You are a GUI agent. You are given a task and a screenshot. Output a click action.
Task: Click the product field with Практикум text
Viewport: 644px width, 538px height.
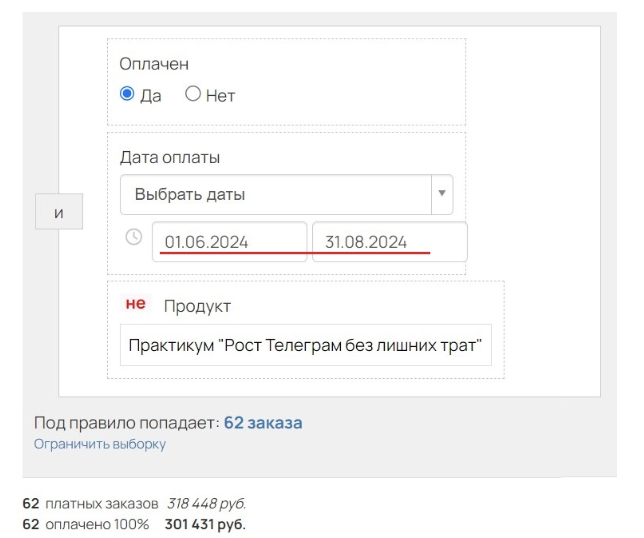click(305, 346)
